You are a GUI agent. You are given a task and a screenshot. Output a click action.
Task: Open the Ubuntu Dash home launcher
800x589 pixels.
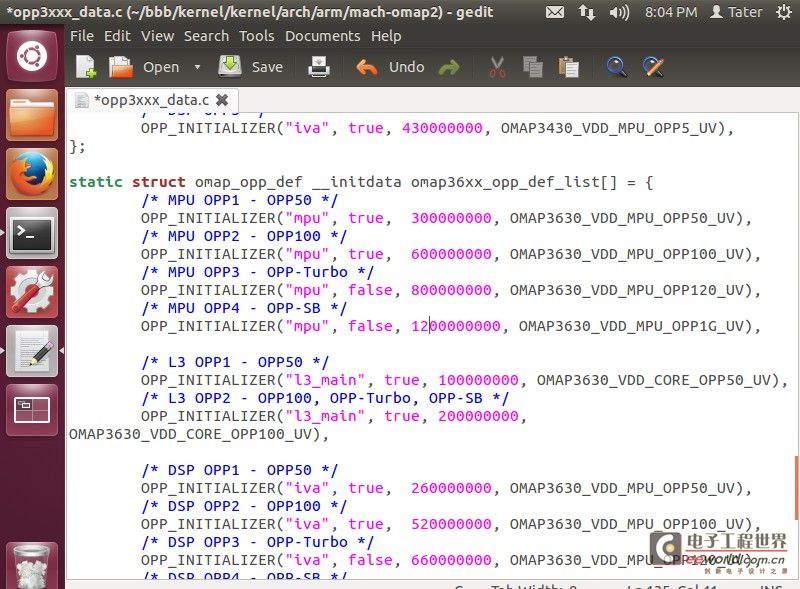point(32,56)
